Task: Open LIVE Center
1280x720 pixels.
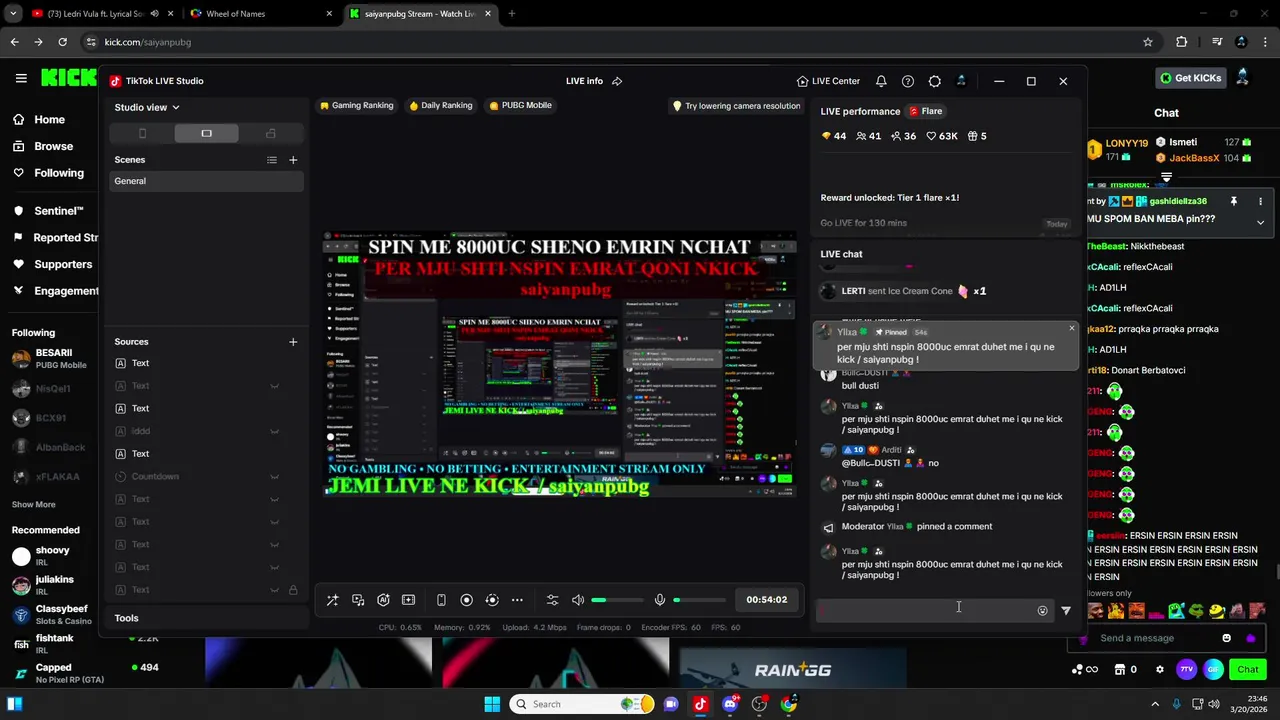Action: coord(828,81)
